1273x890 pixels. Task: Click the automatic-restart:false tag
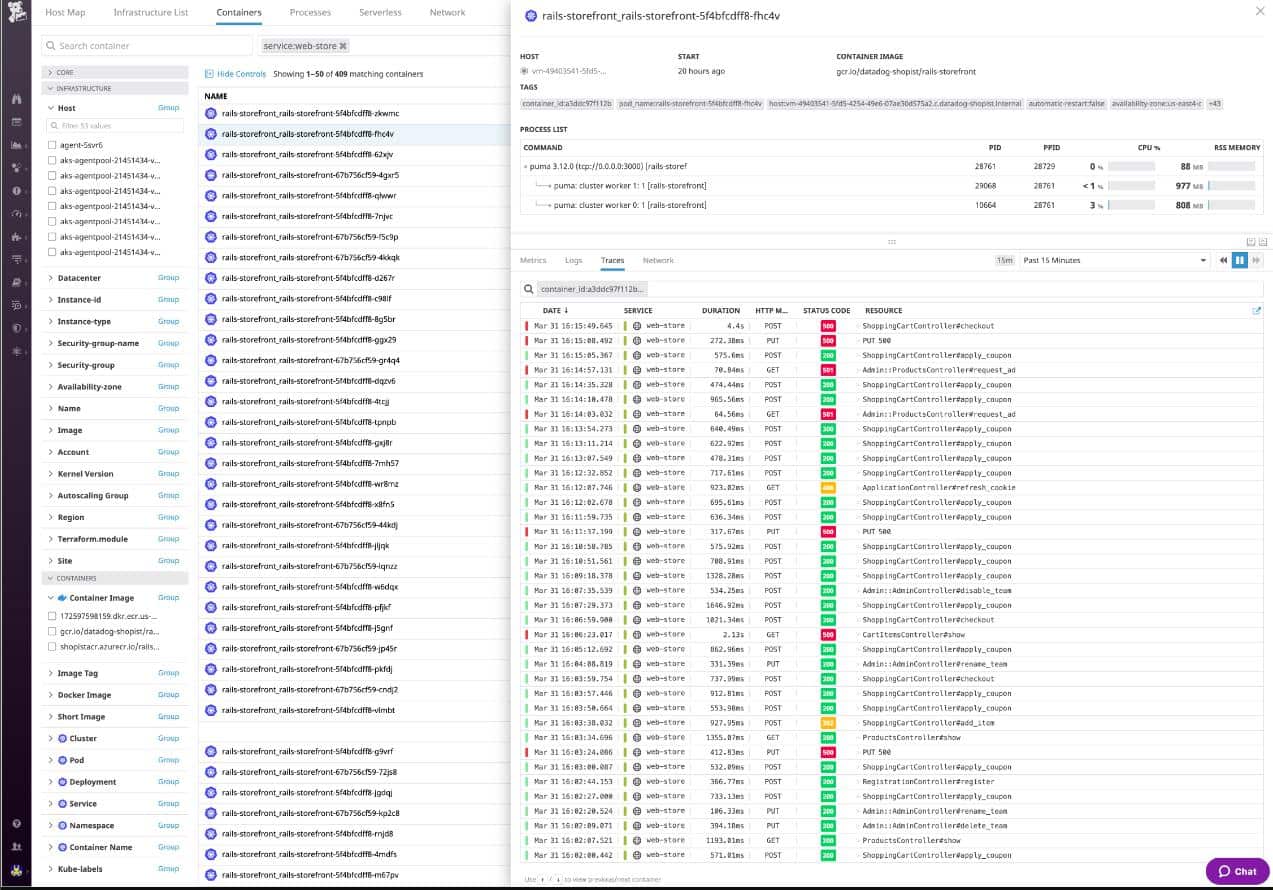point(1066,104)
